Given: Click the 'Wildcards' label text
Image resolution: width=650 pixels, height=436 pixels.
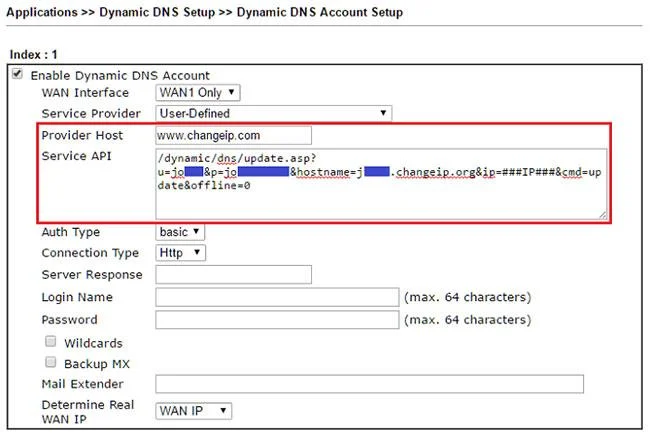Looking at the screenshot, I should 93,343.
